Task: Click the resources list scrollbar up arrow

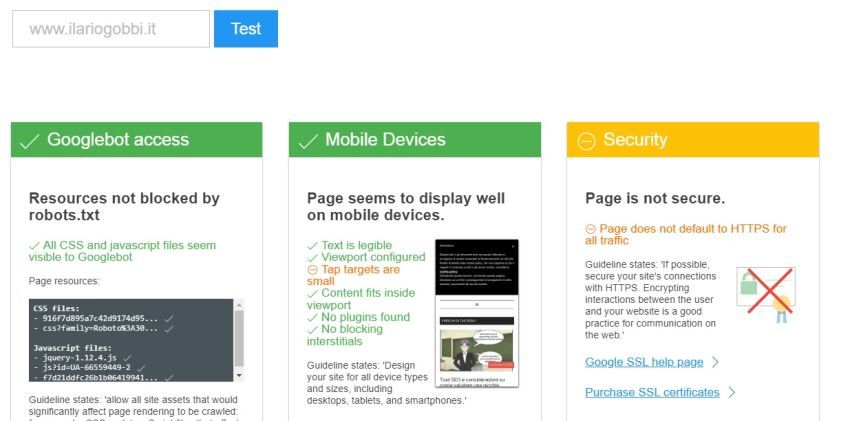Action: point(239,304)
